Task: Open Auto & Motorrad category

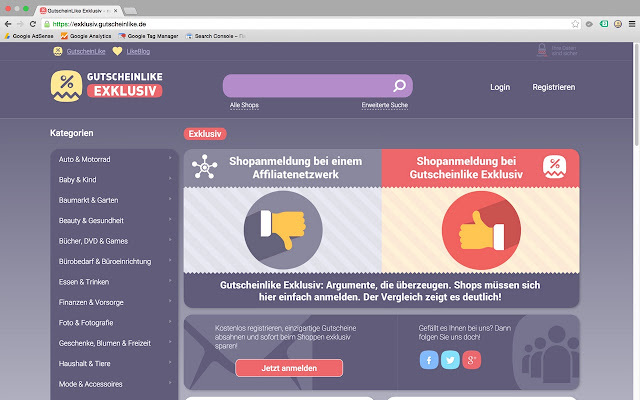Action: 84,159
